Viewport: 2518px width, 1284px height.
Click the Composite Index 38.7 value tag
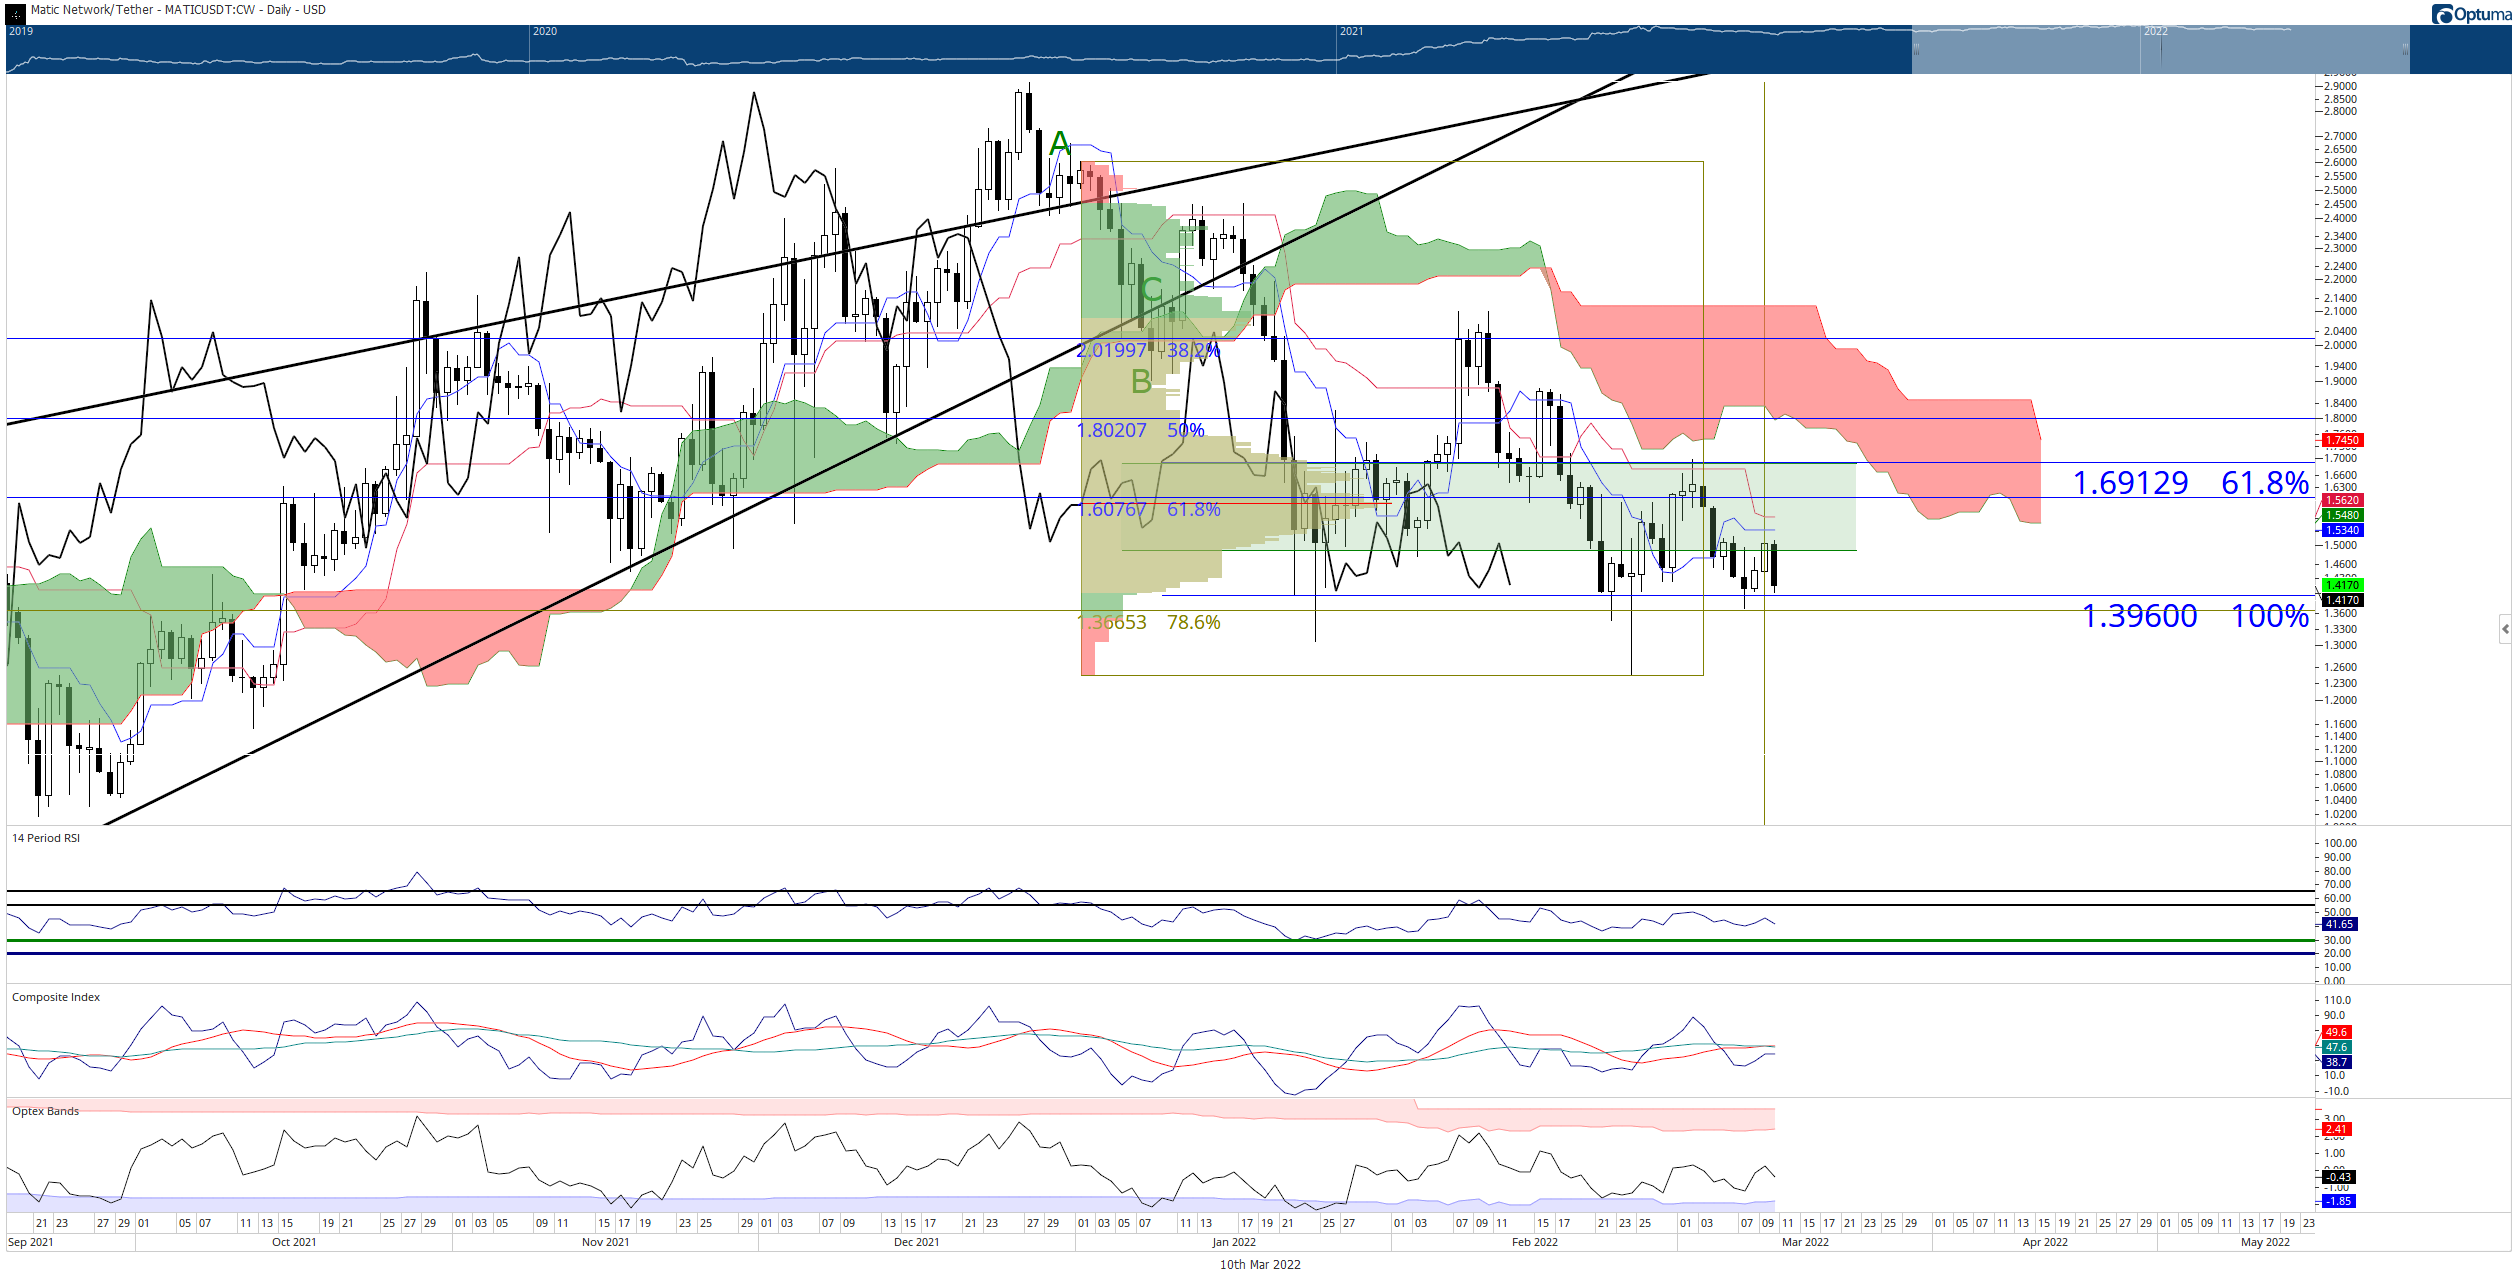pyautogui.click(x=2336, y=1062)
